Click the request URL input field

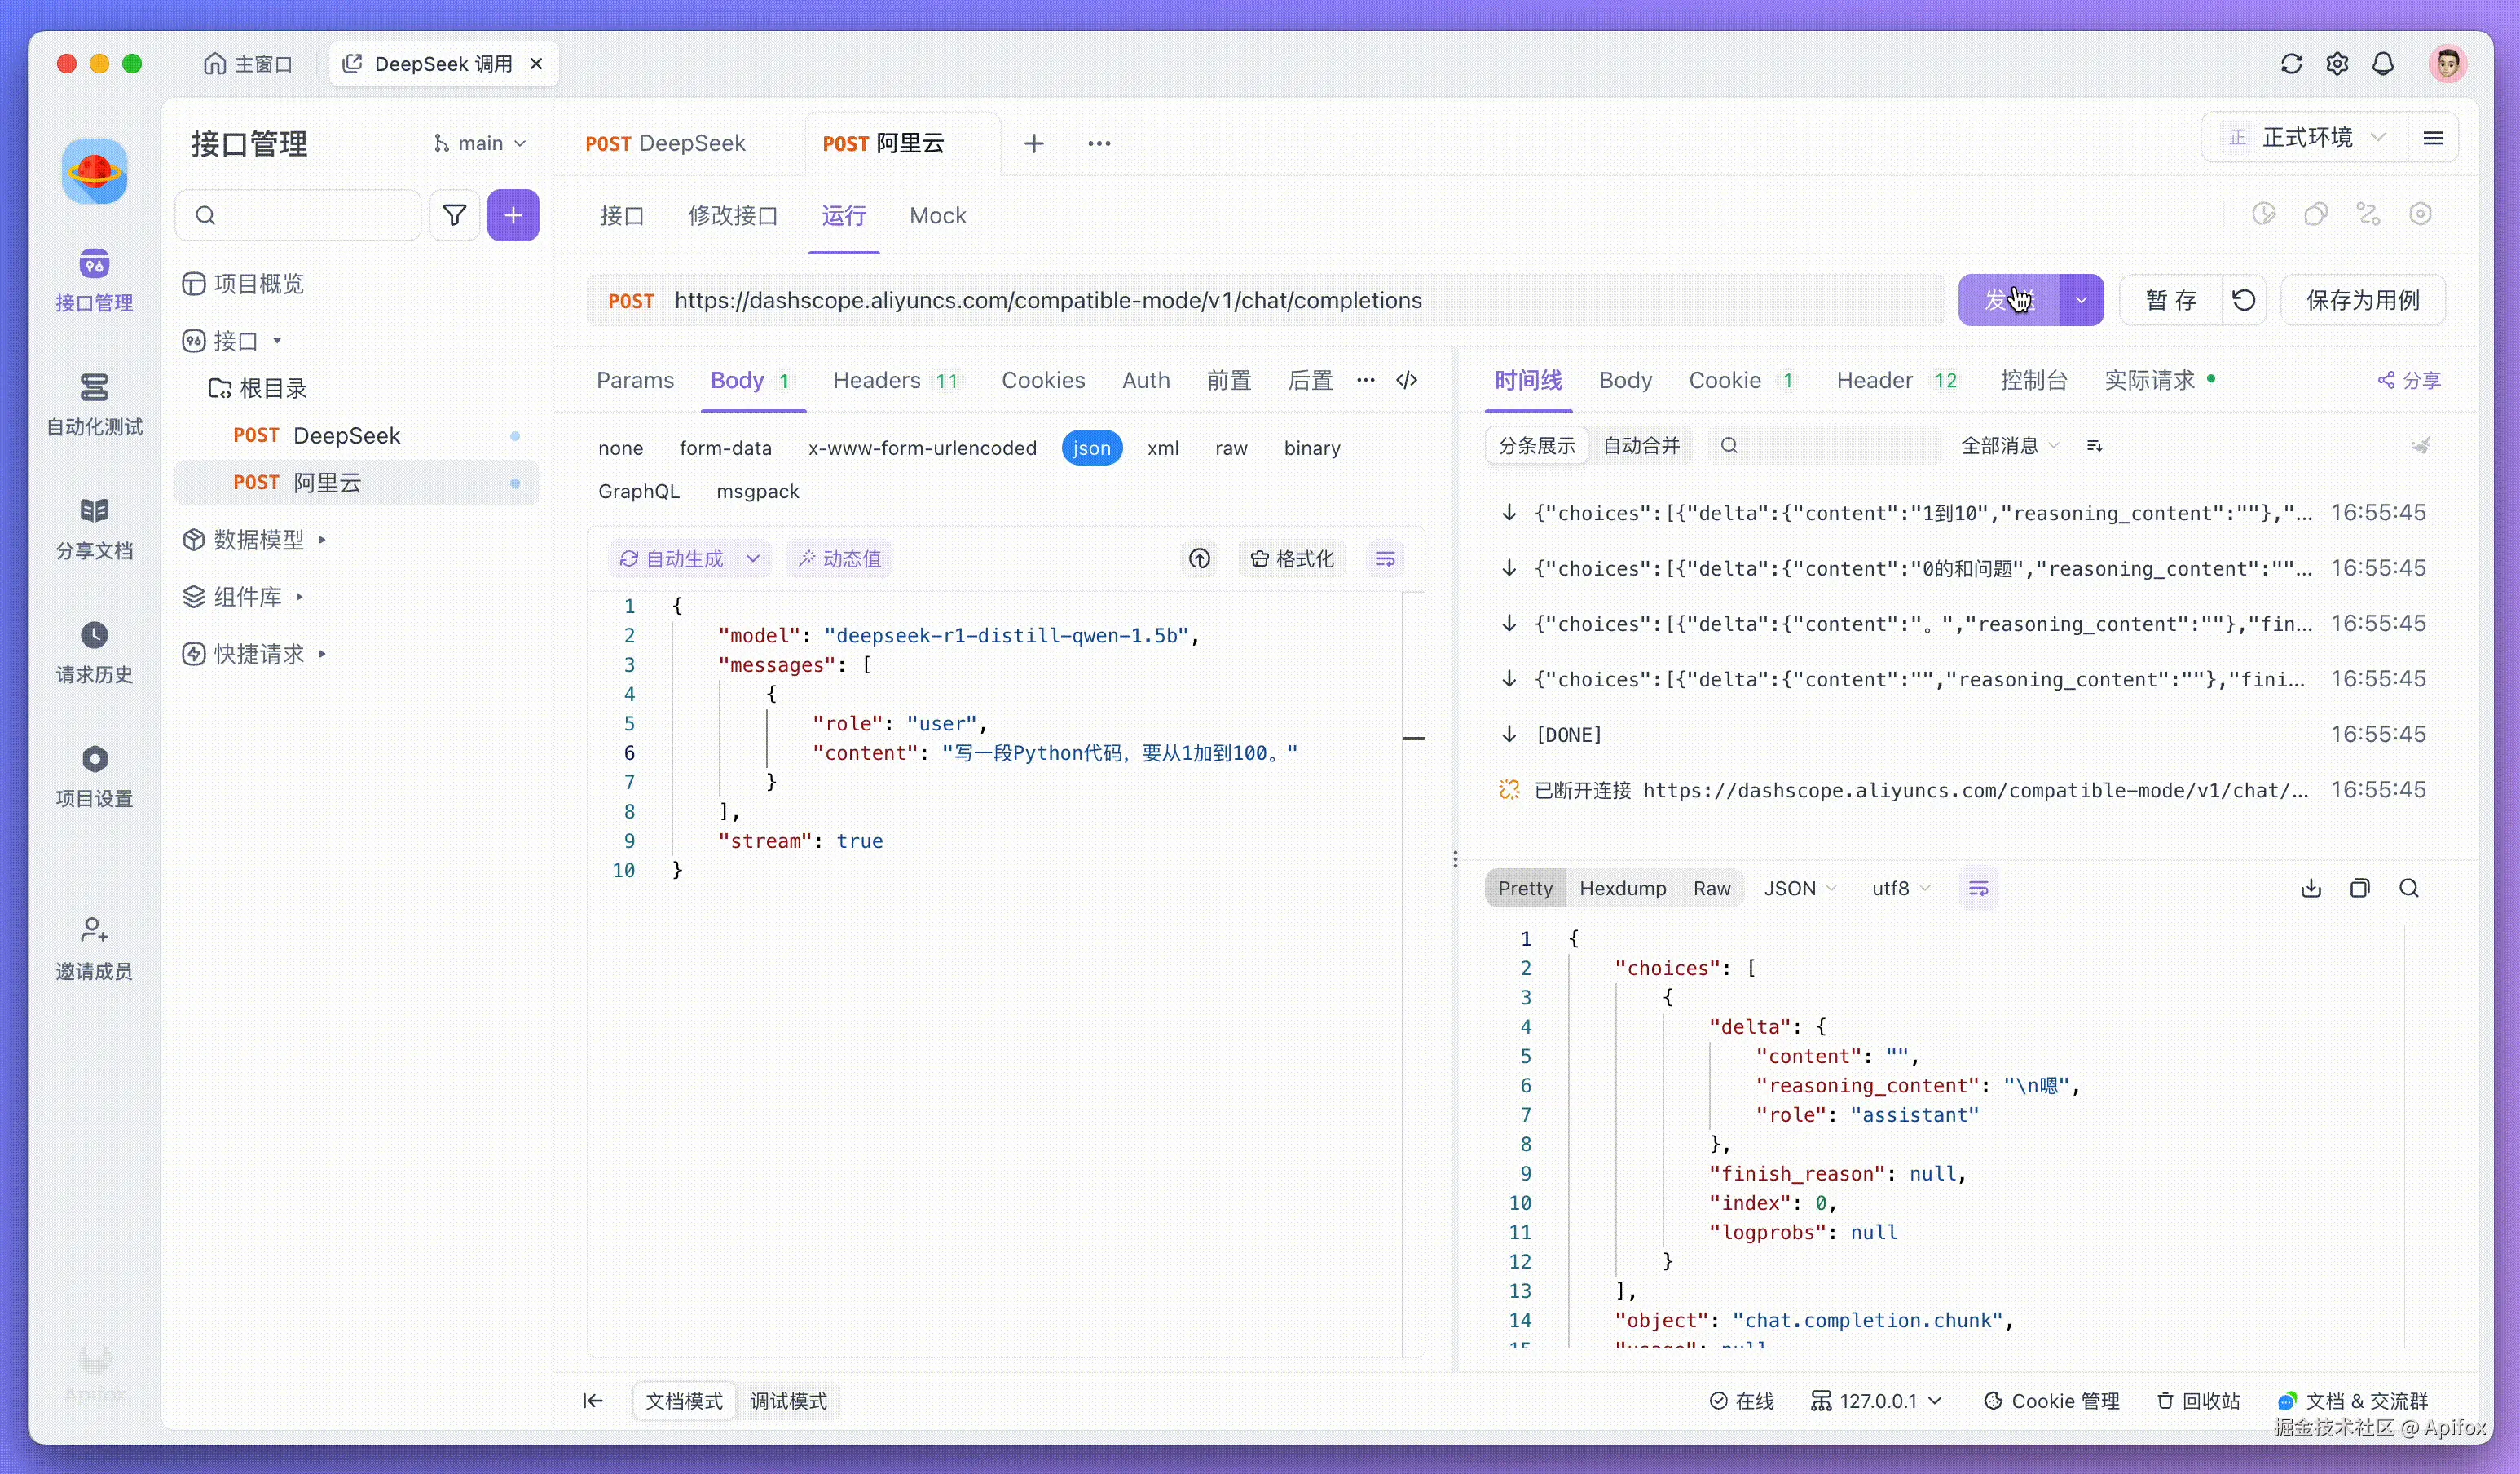pos(1266,300)
